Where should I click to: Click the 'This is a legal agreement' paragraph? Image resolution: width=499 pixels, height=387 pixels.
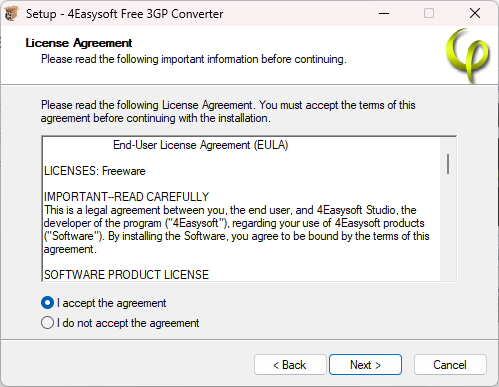236,229
